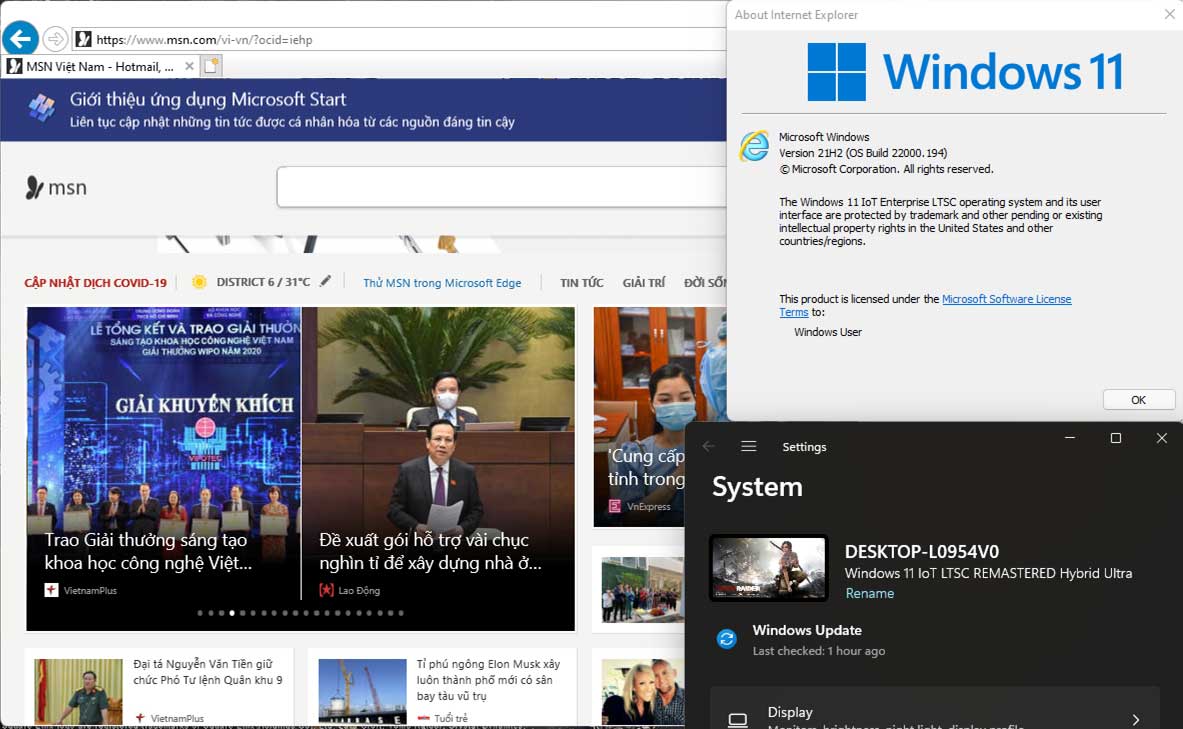The height and width of the screenshot is (729, 1183).
Task: Close the About Internet Explorer dialog
Action: [1169, 14]
